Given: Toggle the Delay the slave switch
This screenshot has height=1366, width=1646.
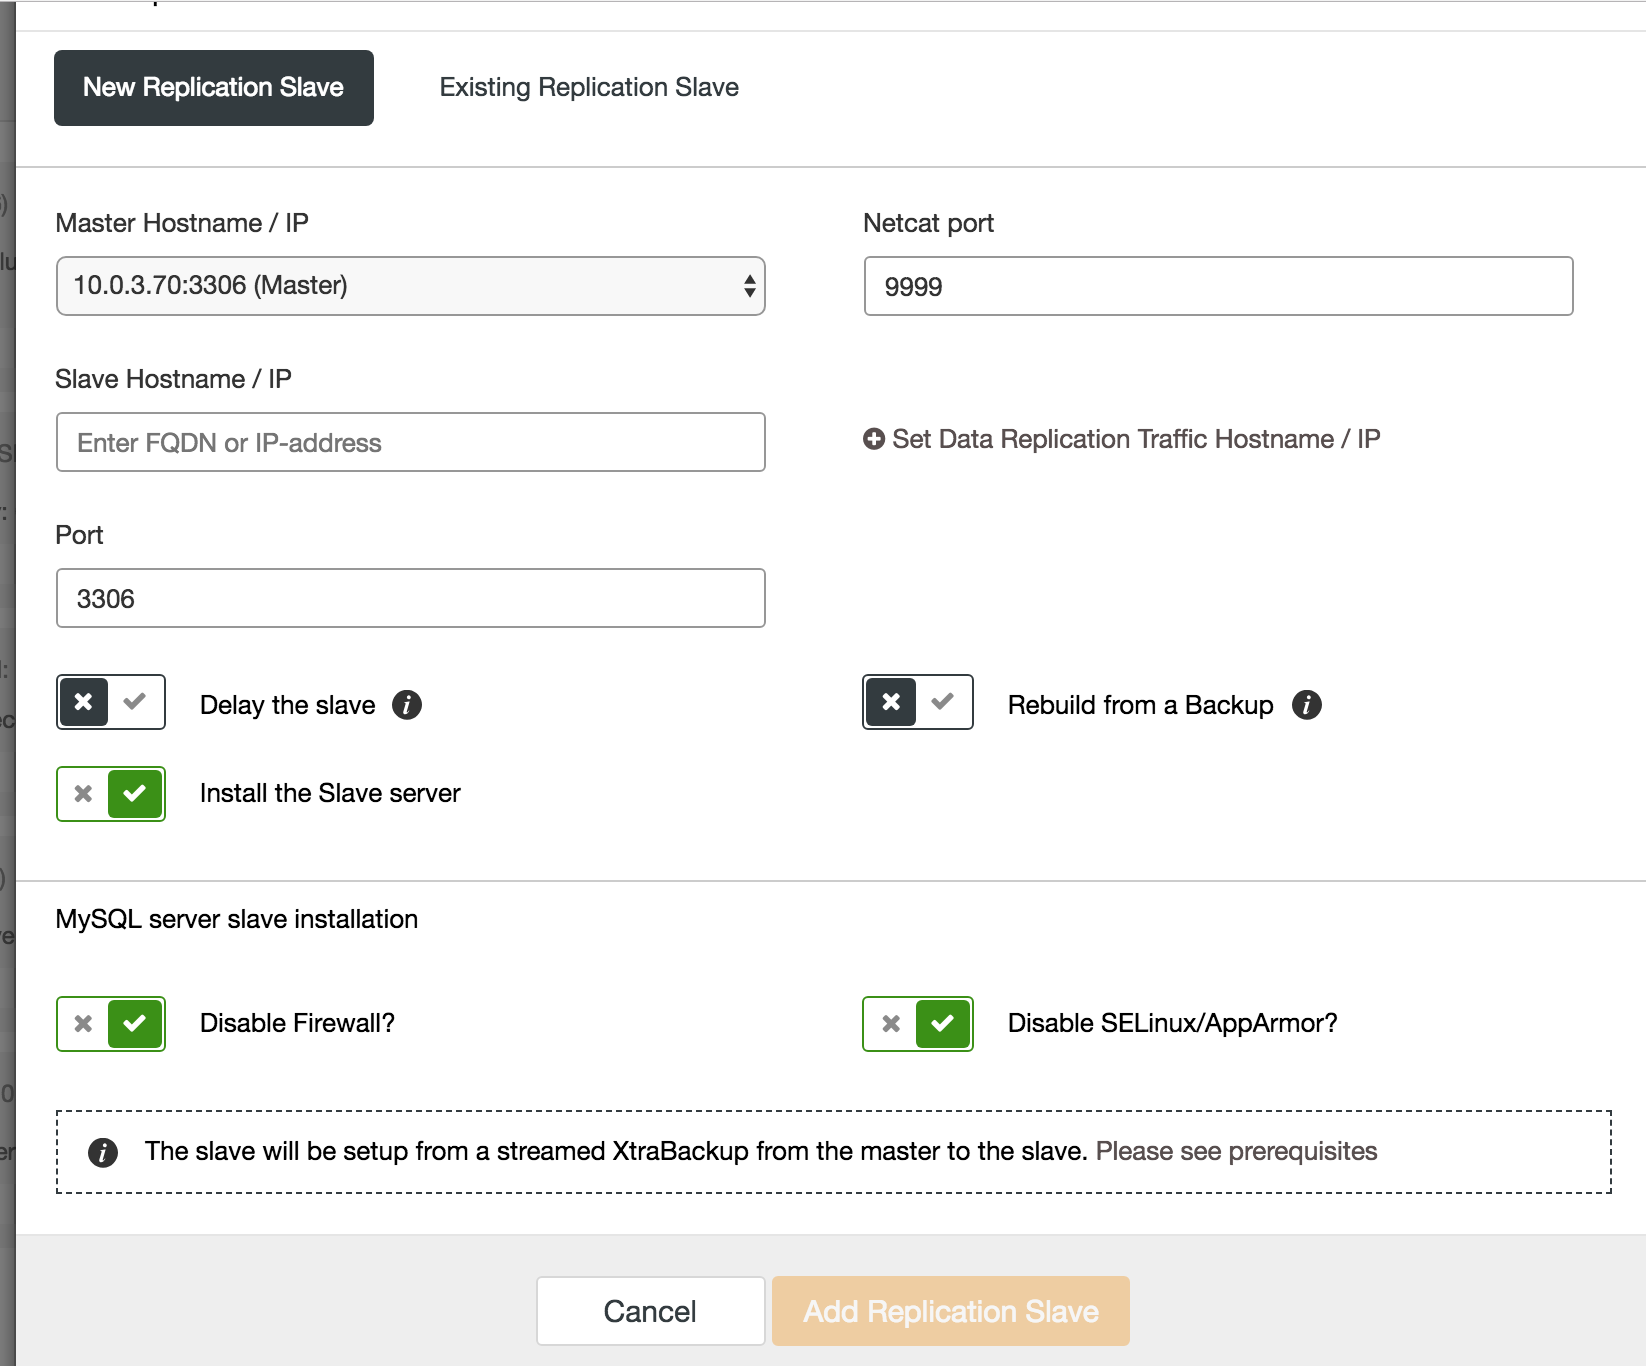Looking at the screenshot, I should tap(111, 702).
